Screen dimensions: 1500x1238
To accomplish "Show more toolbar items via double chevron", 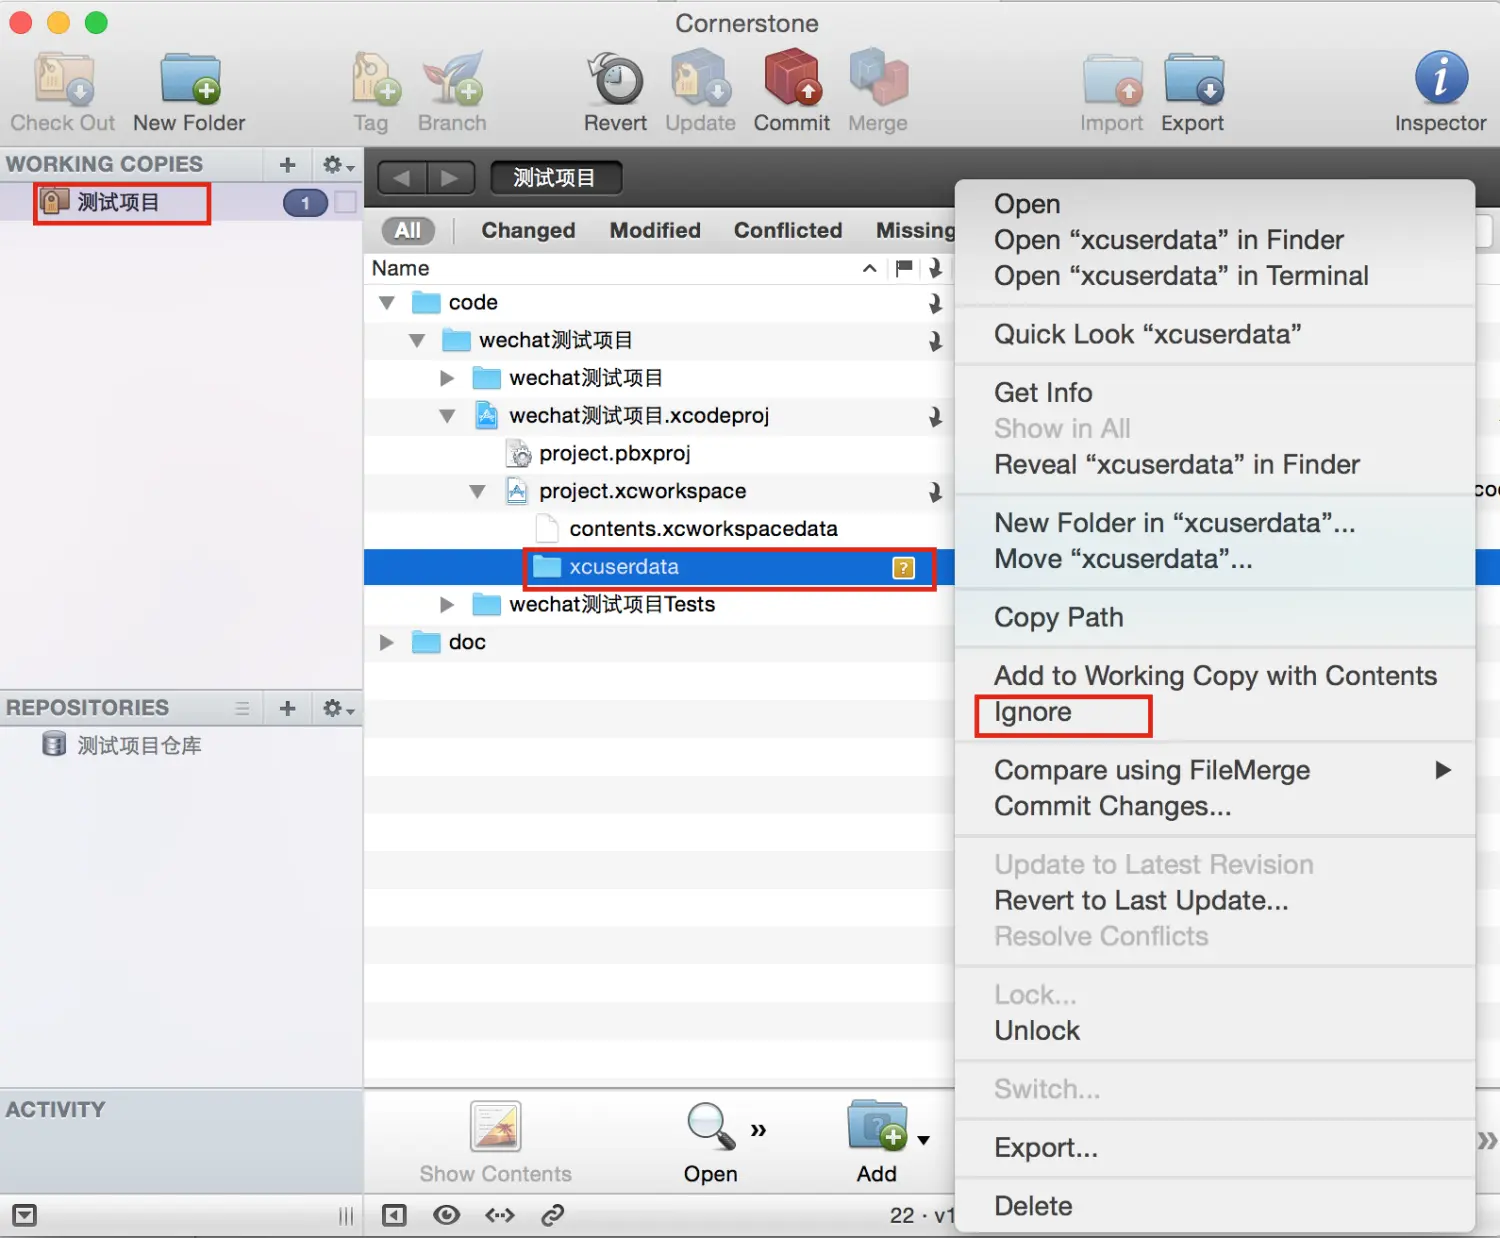I will 759,1130.
